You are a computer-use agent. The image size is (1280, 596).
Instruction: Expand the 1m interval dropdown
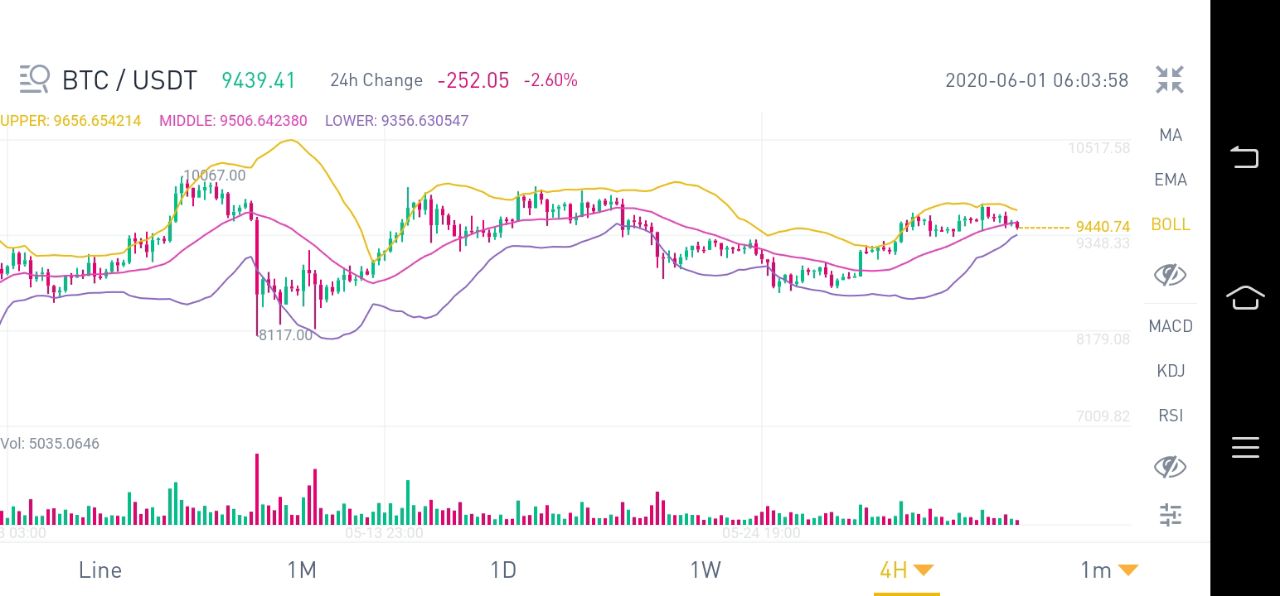(x=1109, y=570)
